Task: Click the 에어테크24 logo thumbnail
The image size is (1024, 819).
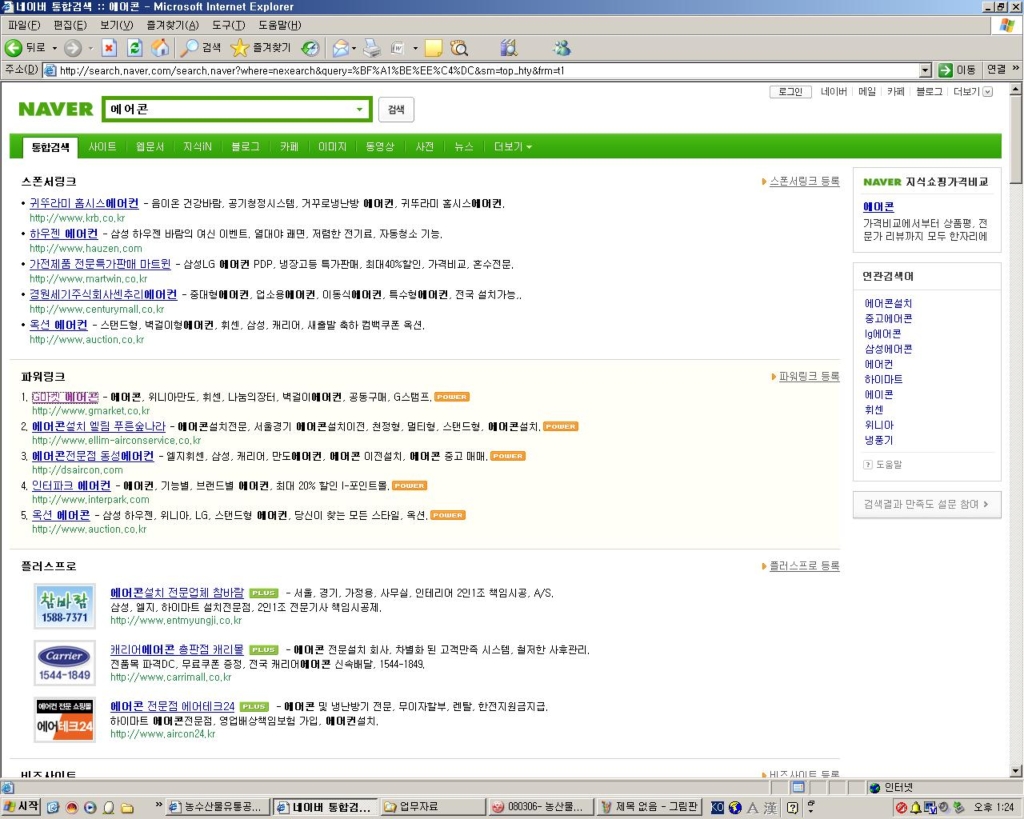Action: 65,720
